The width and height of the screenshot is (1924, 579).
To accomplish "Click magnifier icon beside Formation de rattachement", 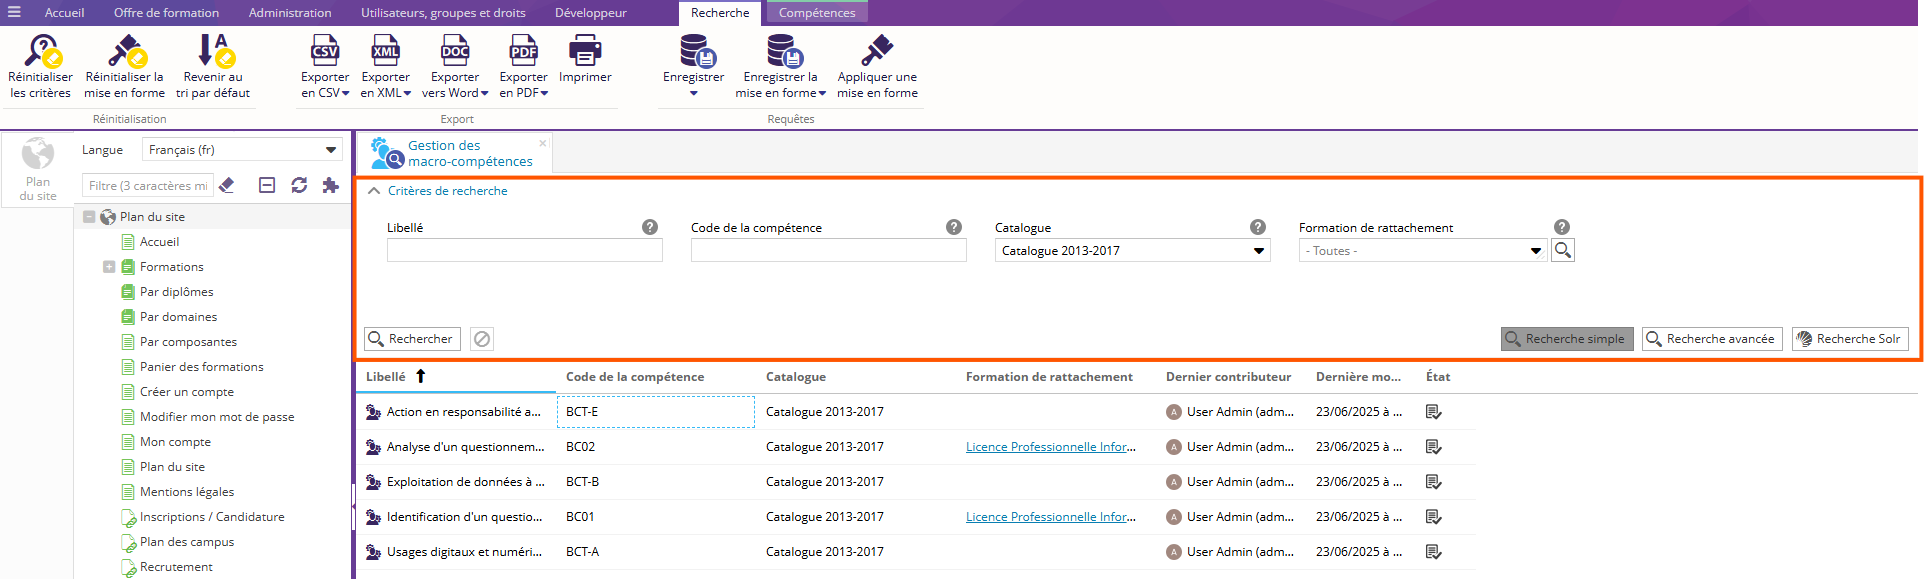I will coord(1562,250).
